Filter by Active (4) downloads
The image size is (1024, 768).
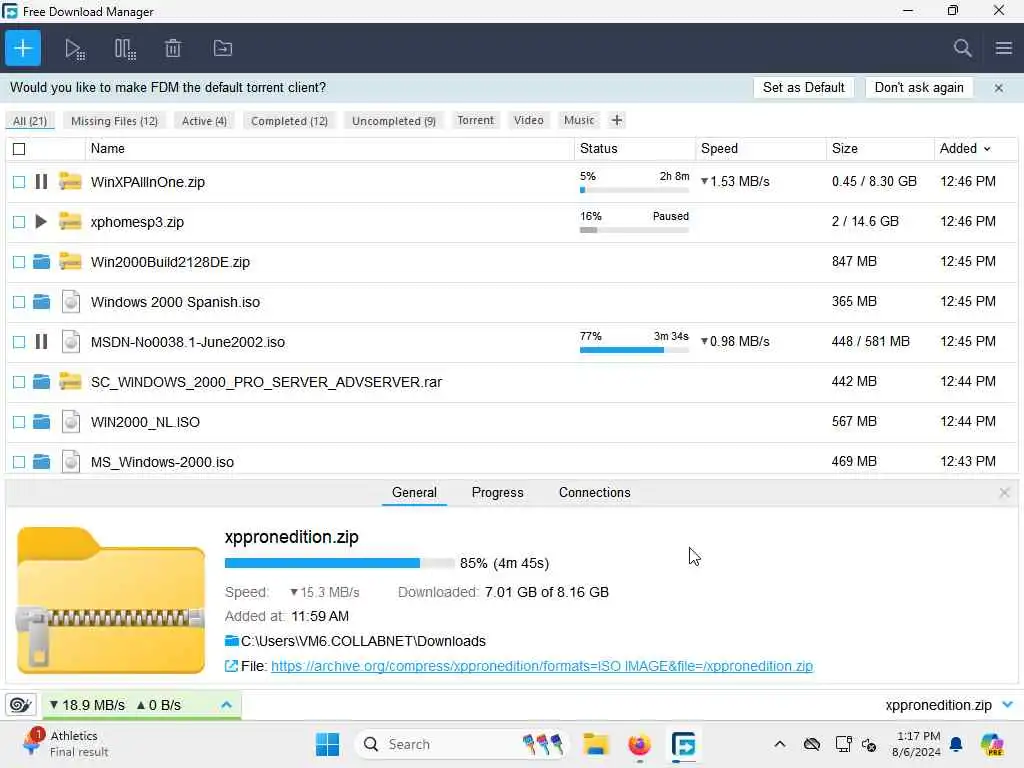204,121
